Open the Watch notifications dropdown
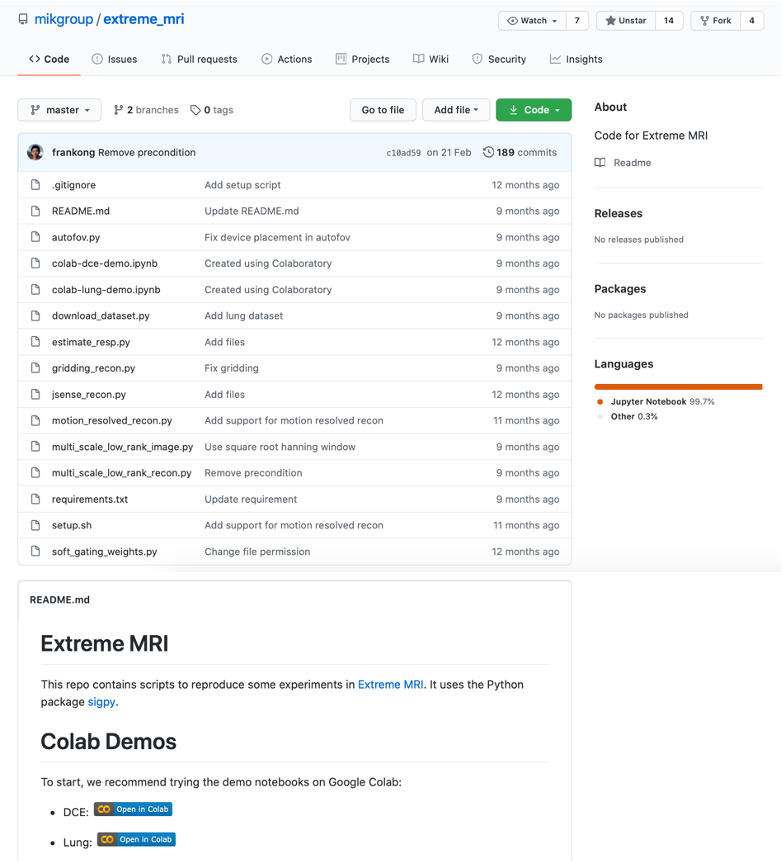This screenshot has height=862, width=782. (x=532, y=21)
